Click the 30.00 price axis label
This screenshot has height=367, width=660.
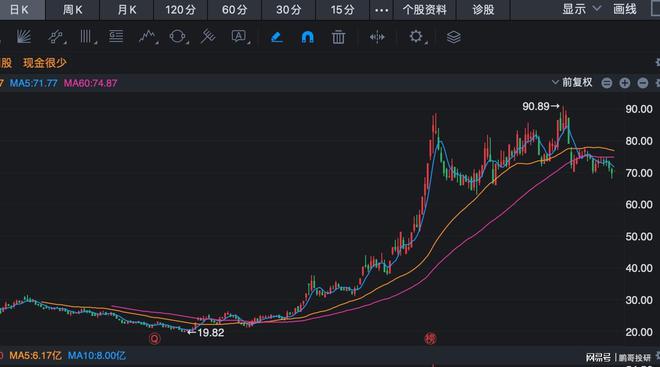tap(639, 300)
